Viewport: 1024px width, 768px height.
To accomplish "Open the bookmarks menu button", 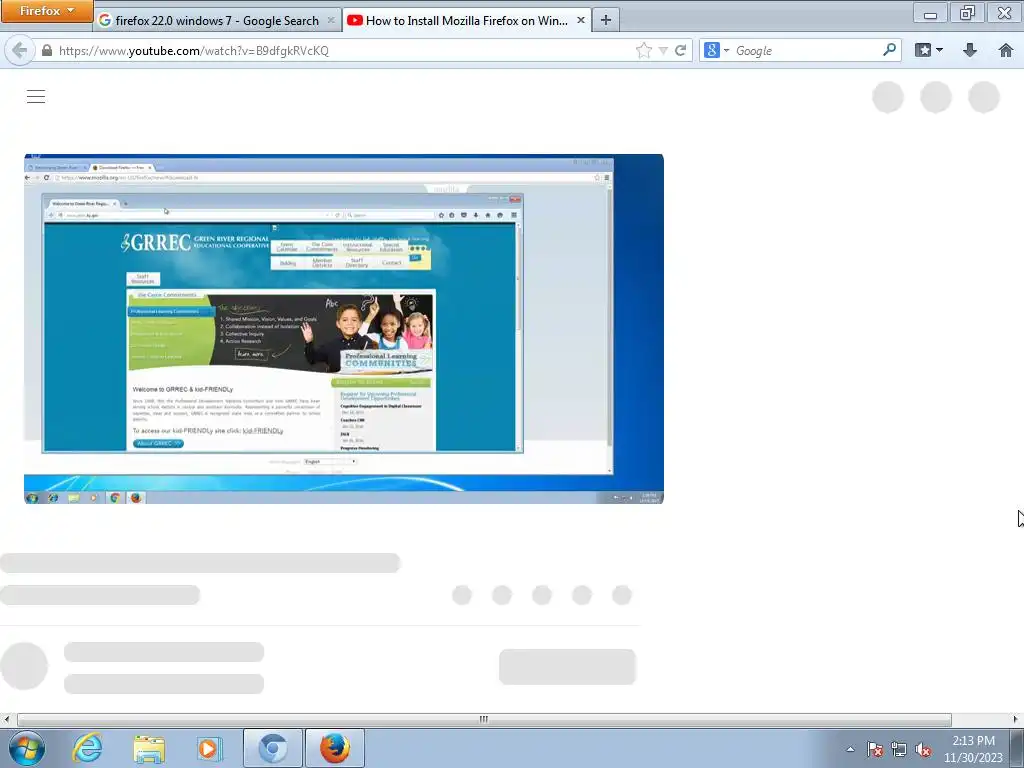I will [929, 50].
